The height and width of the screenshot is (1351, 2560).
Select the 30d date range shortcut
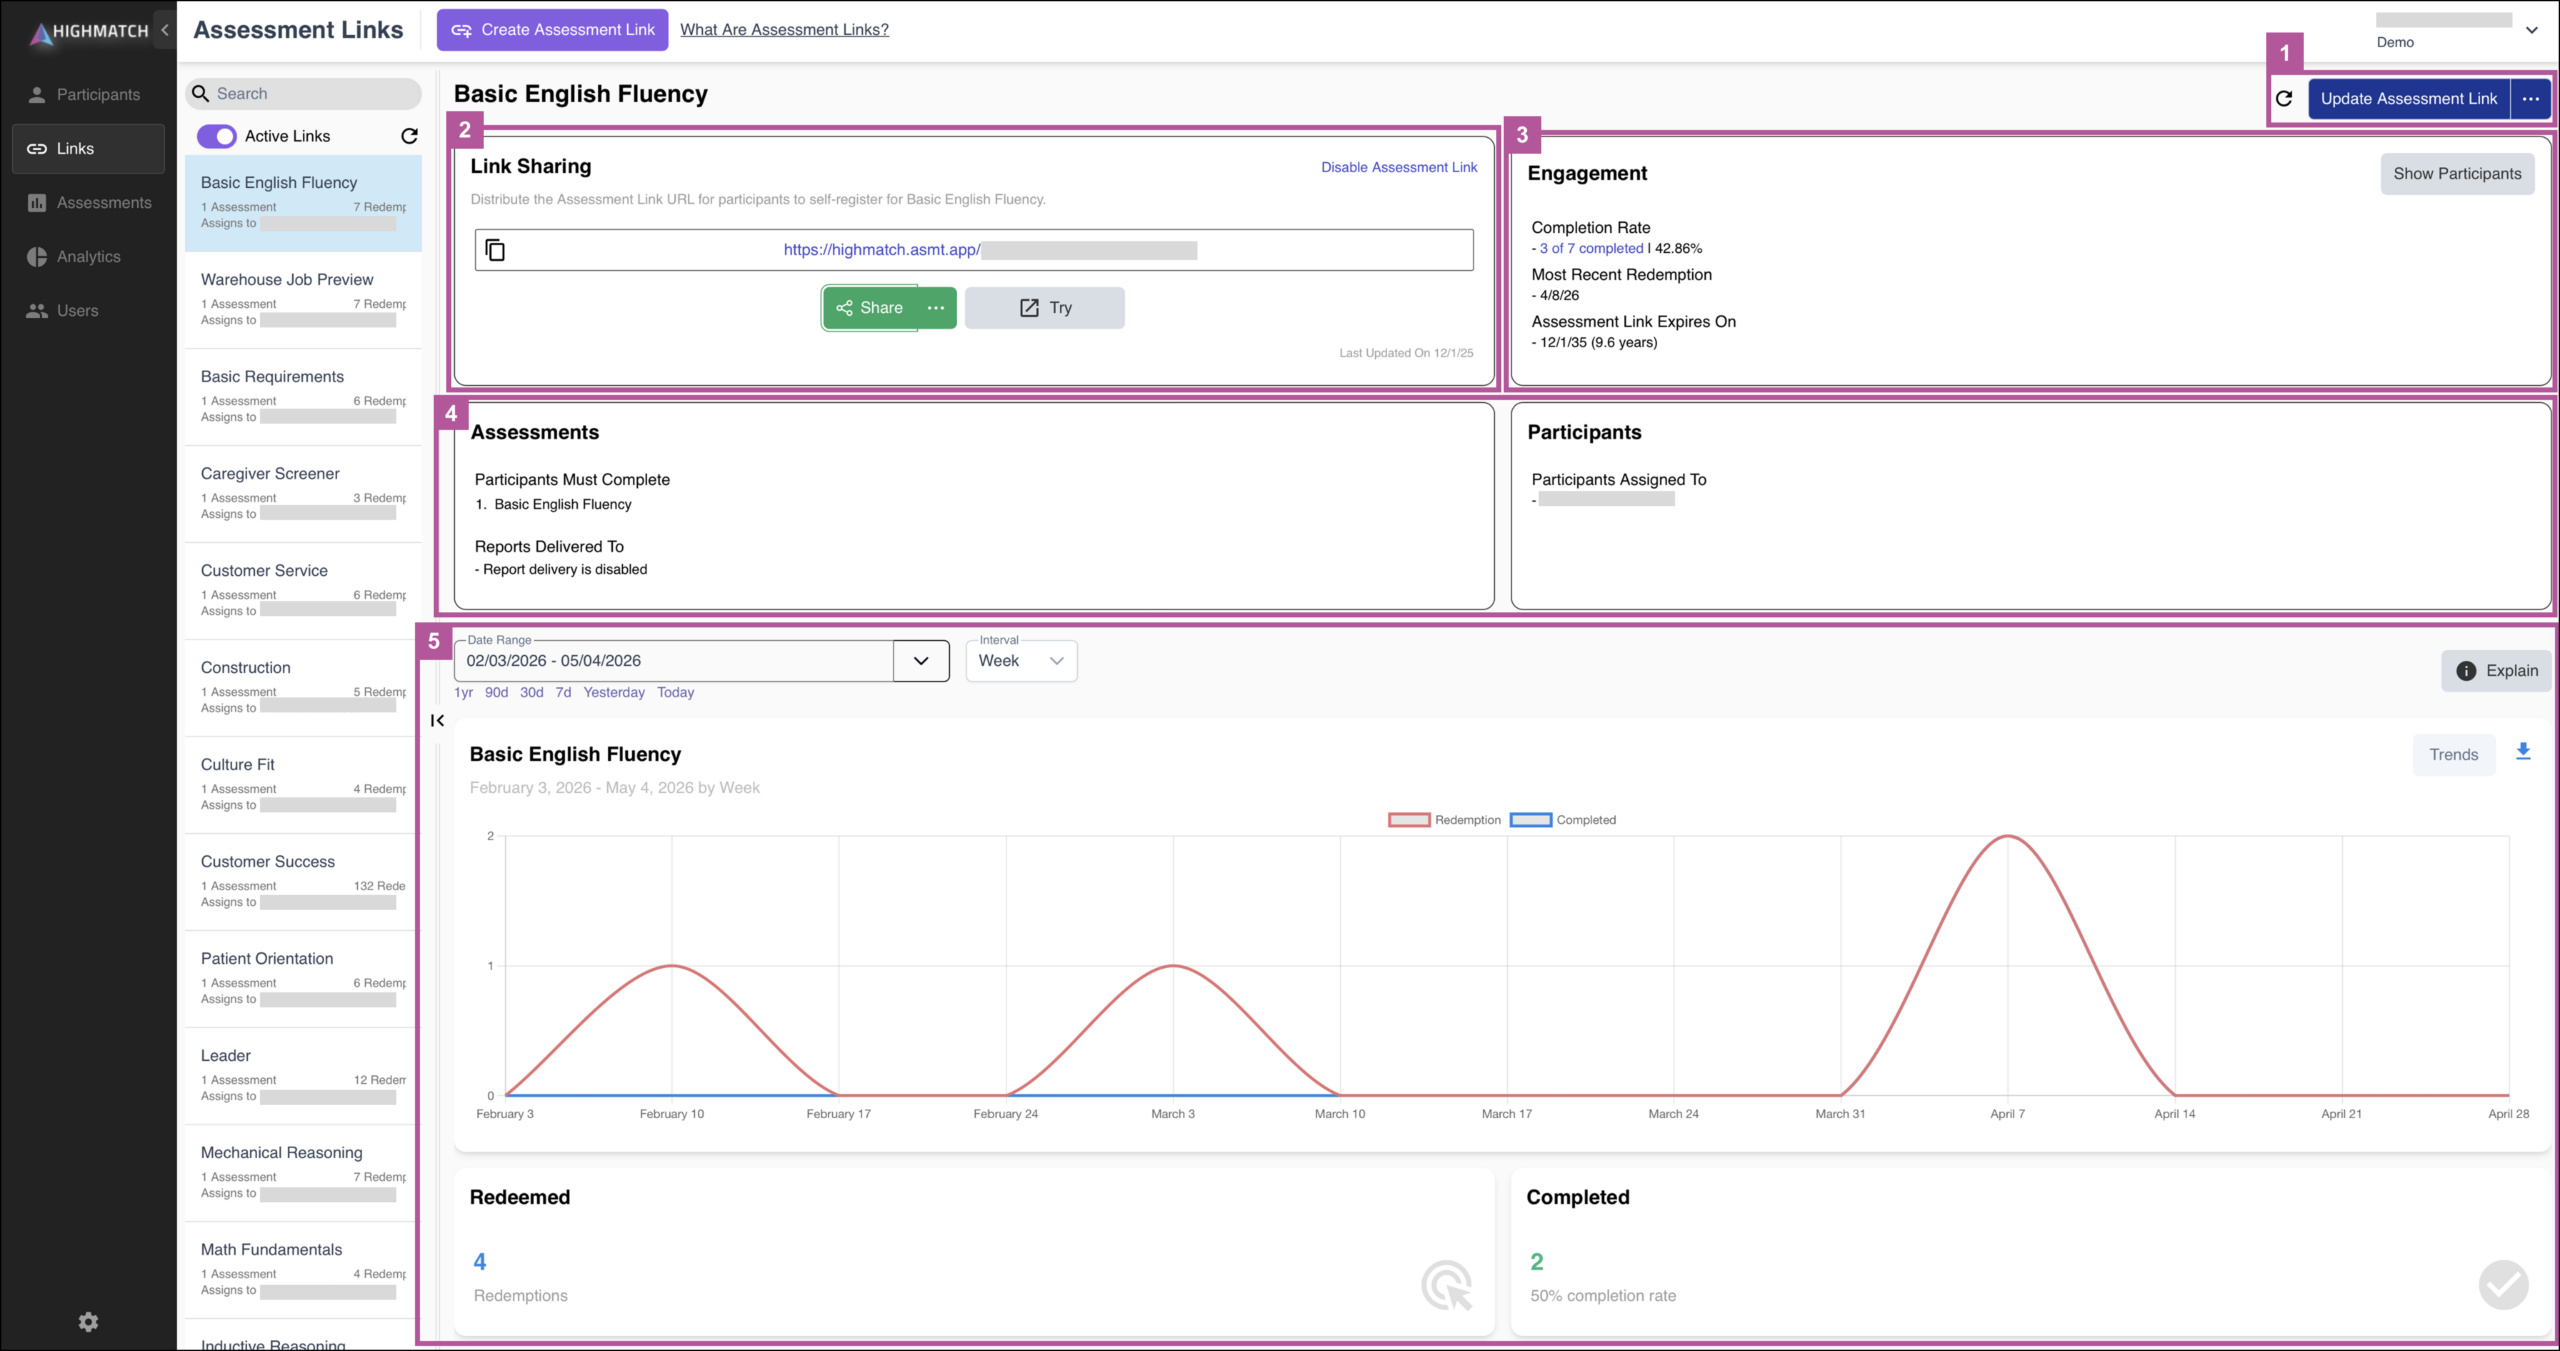pyautogui.click(x=532, y=692)
